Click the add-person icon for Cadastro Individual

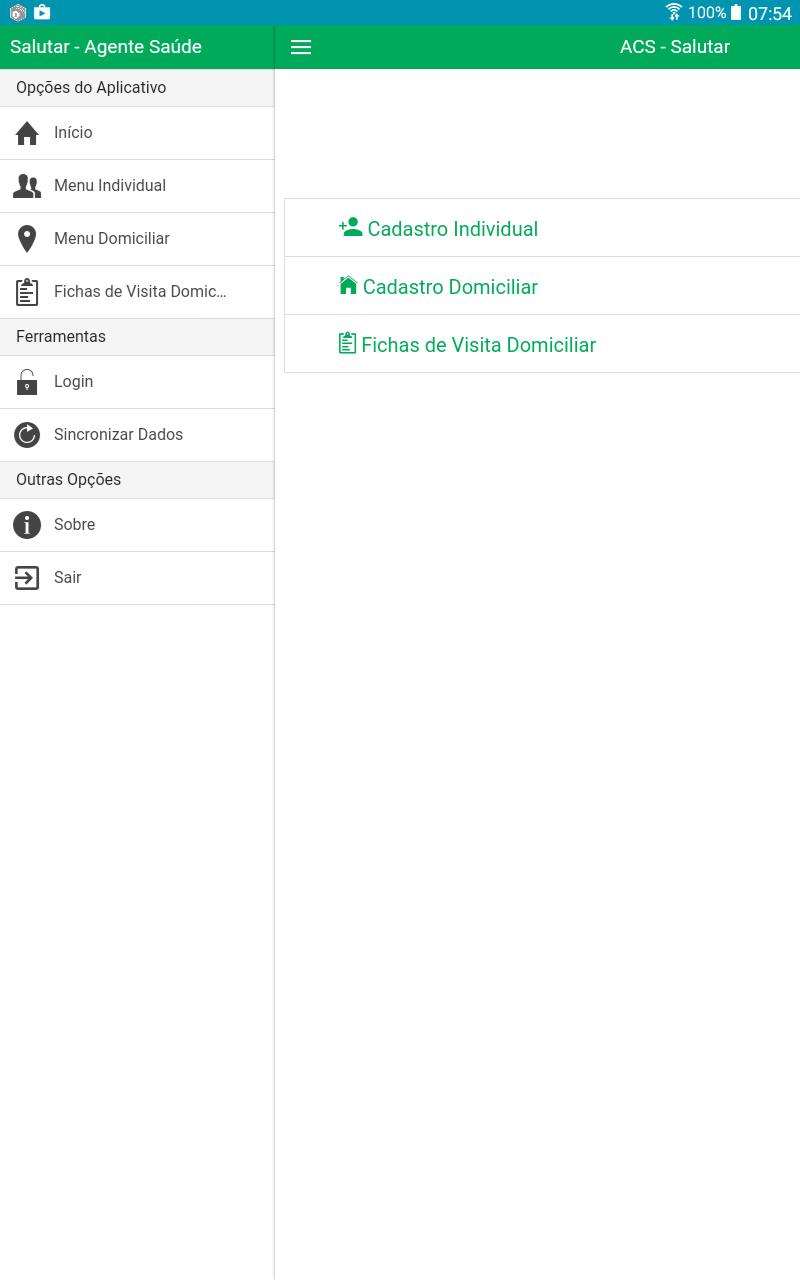pyautogui.click(x=350, y=227)
